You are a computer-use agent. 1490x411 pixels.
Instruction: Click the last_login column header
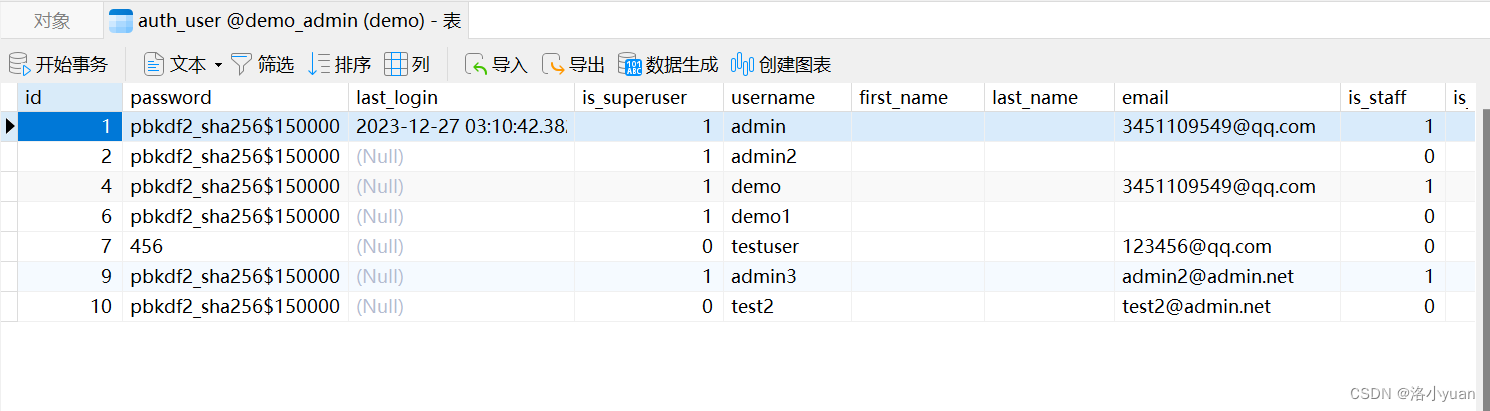pyautogui.click(x=461, y=97)
